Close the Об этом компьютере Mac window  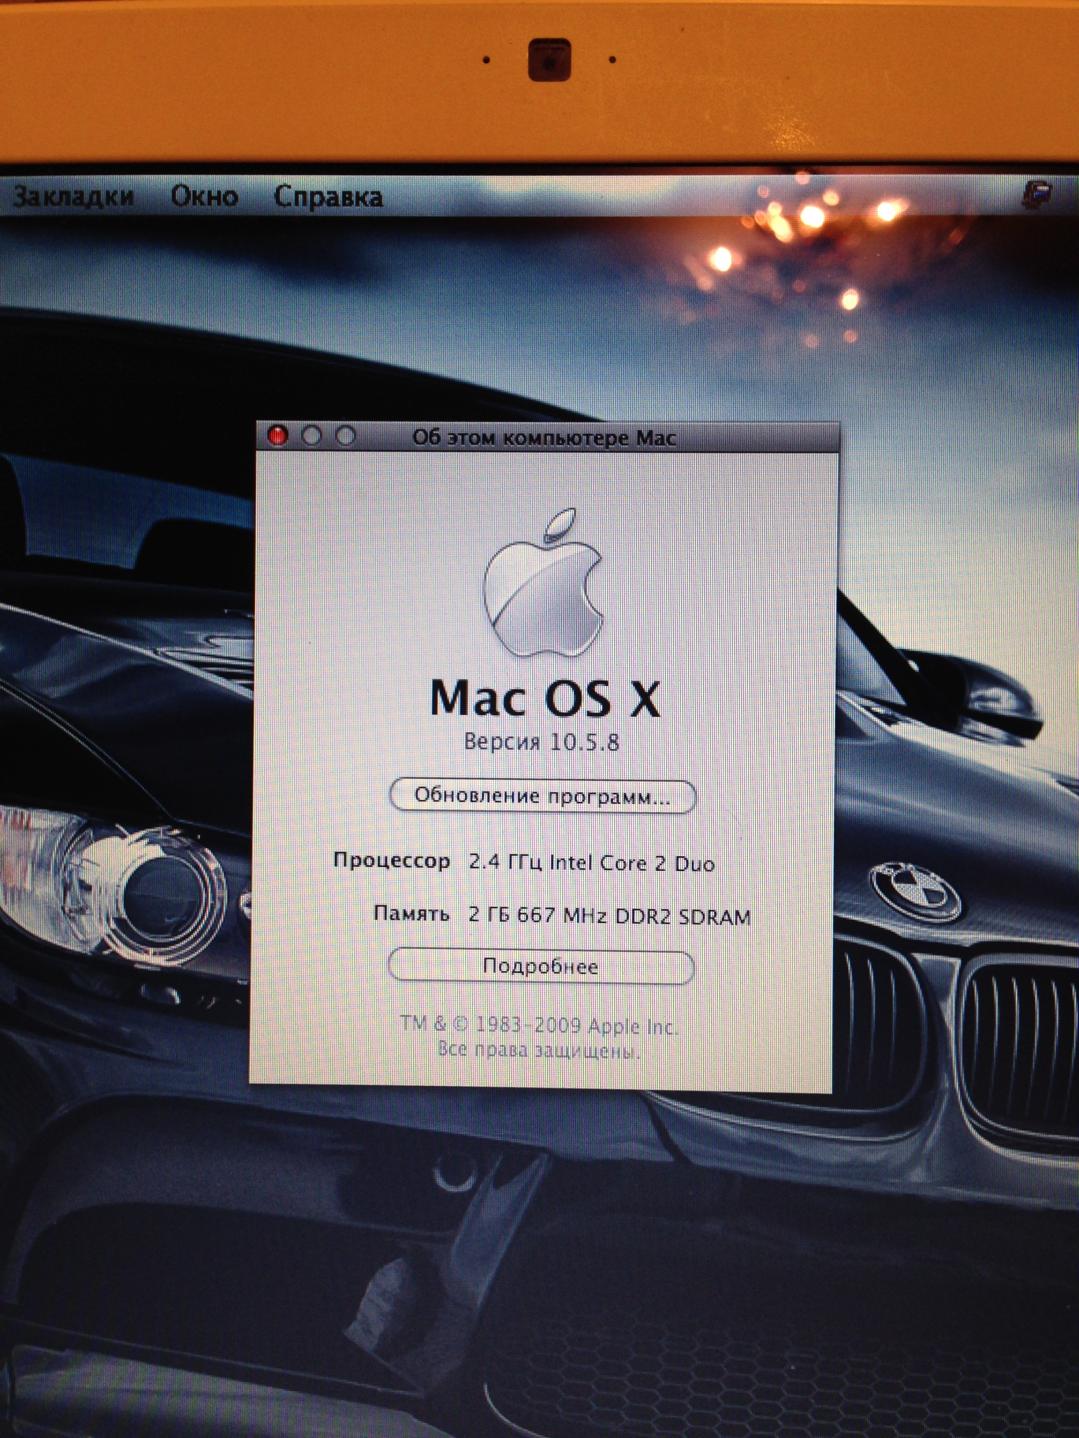point(278,435)
